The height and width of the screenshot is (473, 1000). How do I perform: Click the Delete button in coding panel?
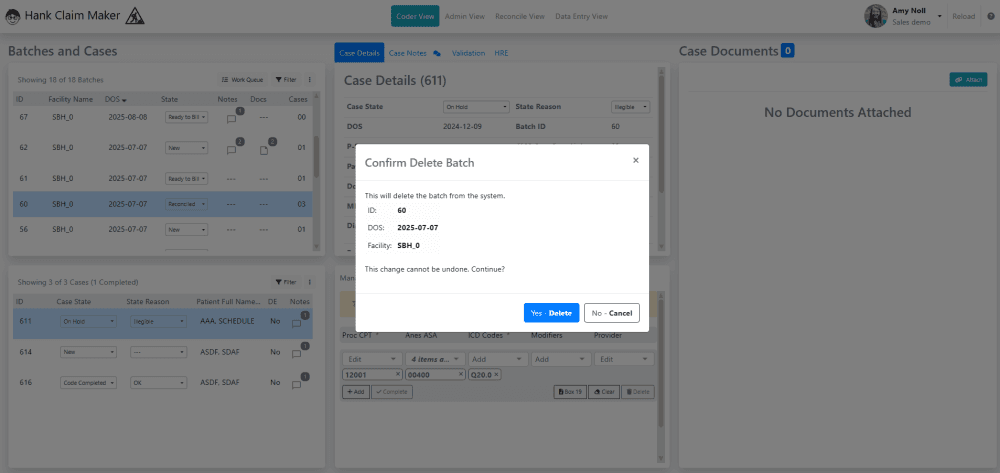click(x=638, y=391)
